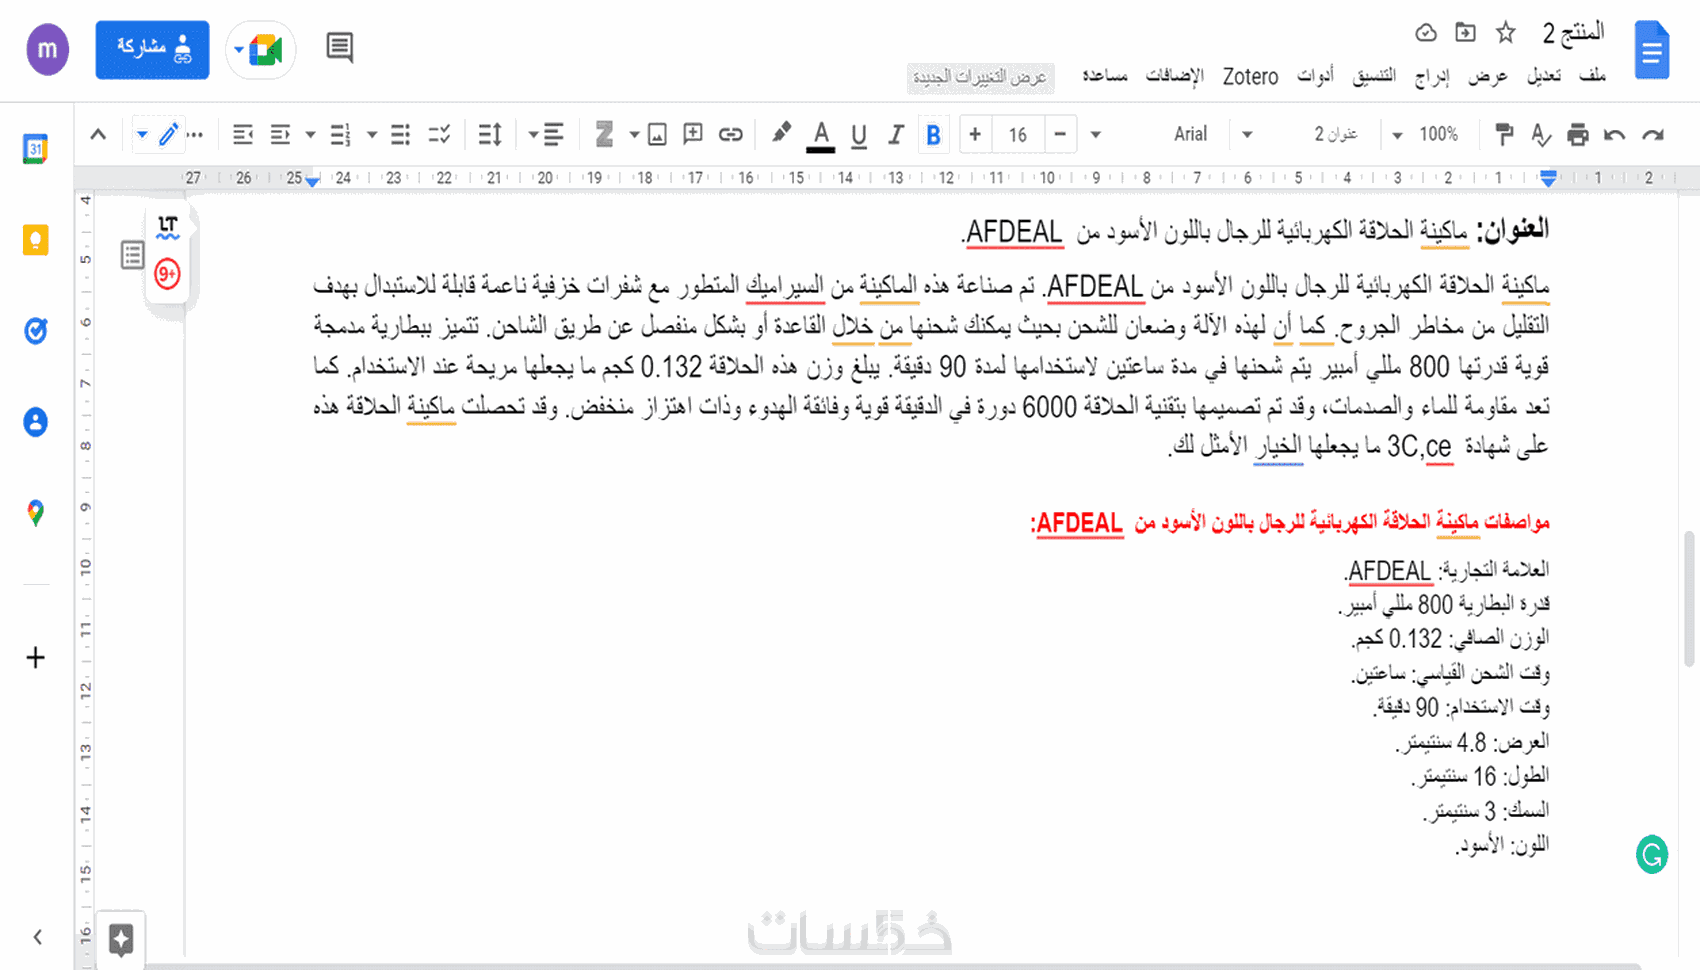Click the Print icon
This screenshot has width=1700, height=970.
(1578, 134)
